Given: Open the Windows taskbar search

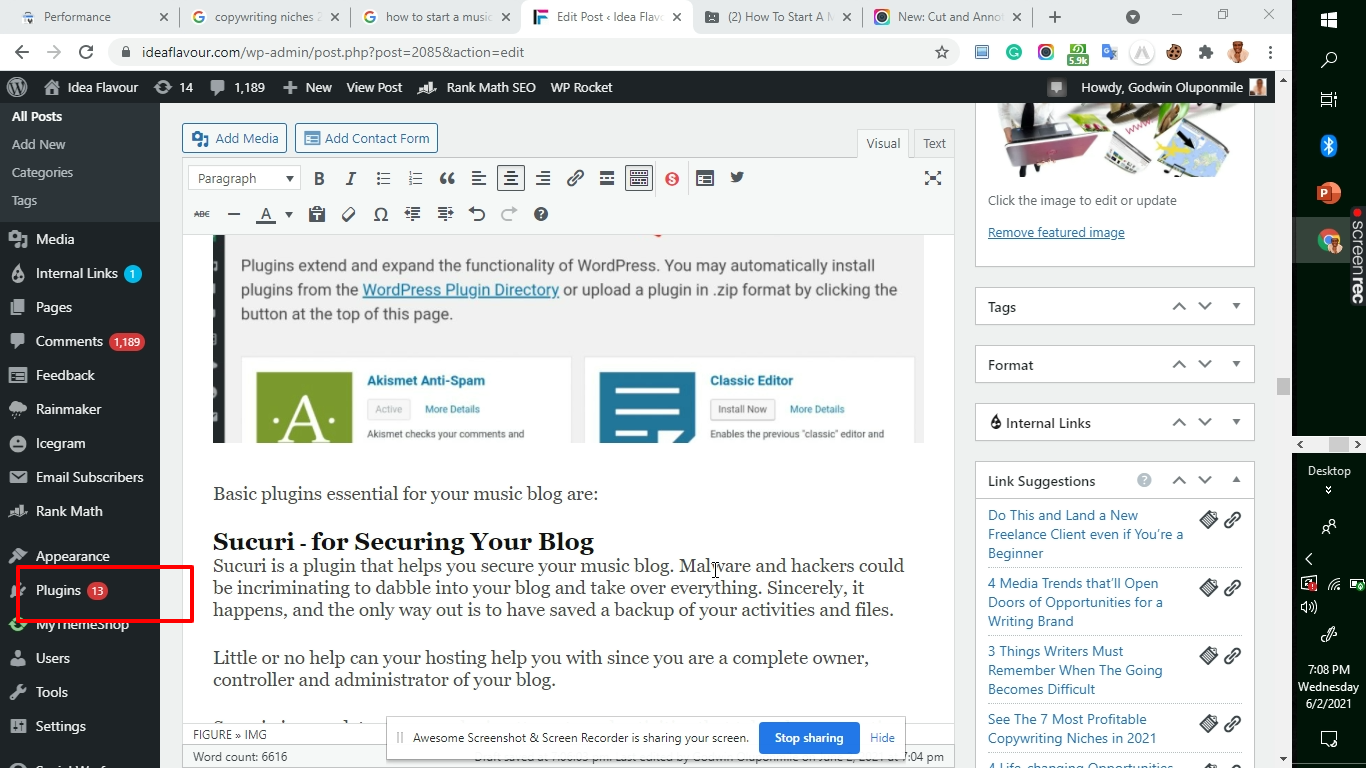Looking at the screenshot, I should pyautogui.click(x=1329, y=60).
